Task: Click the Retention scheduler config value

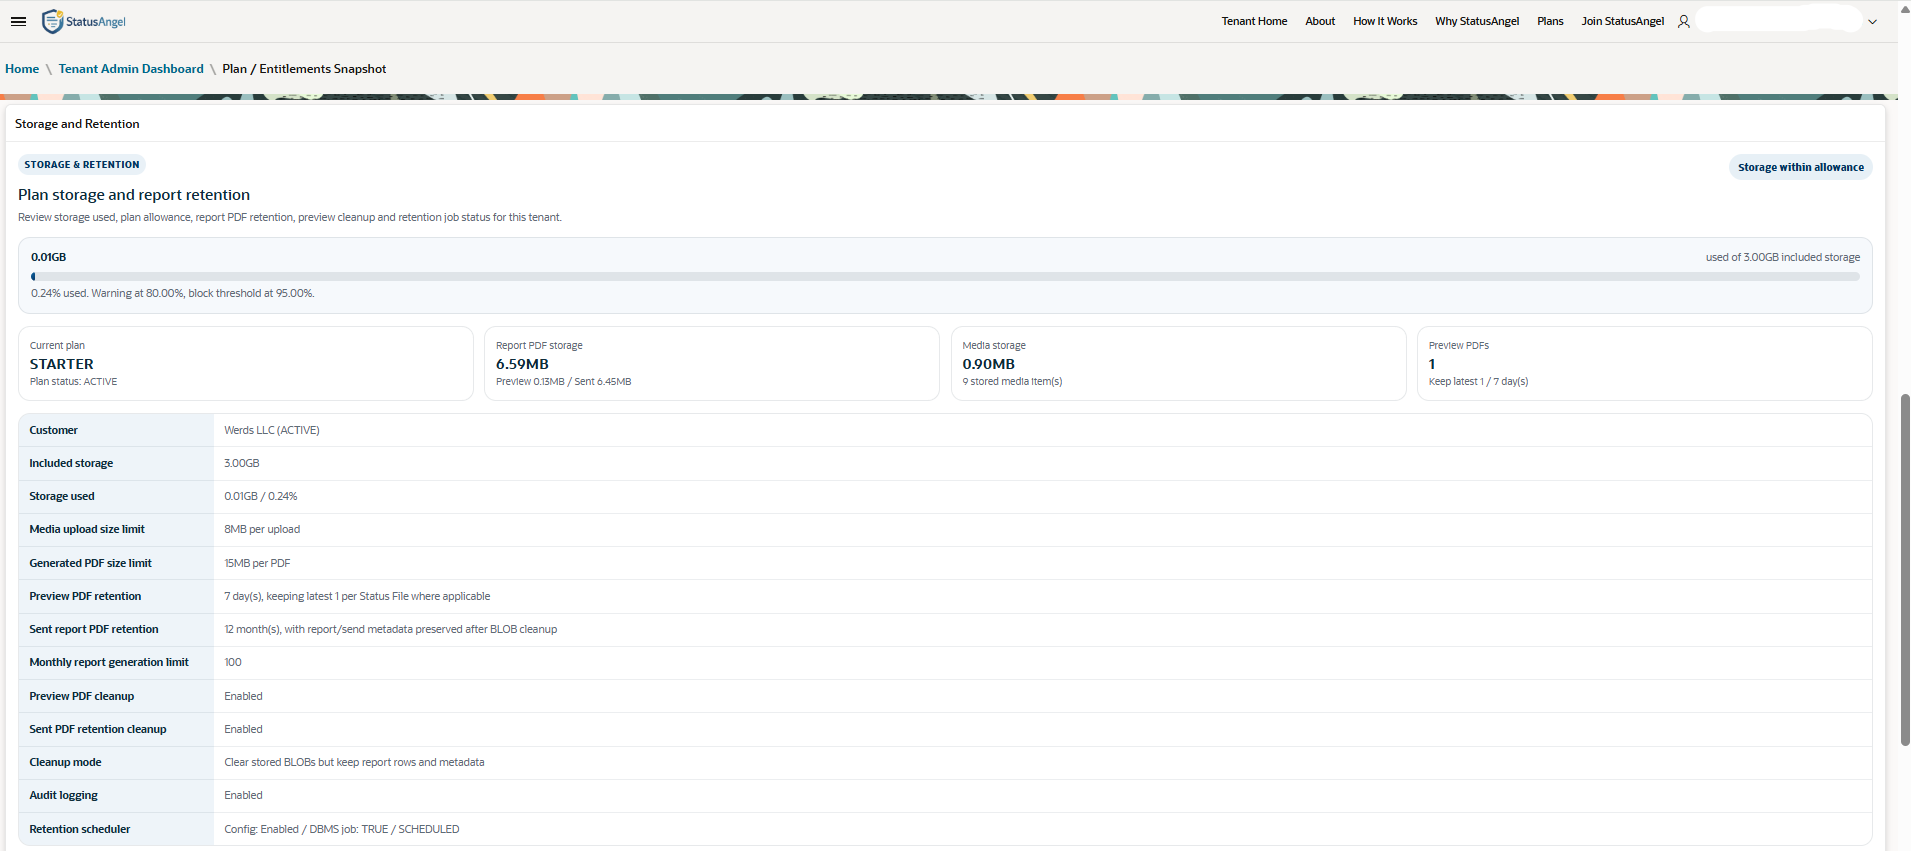Action: tap(342, 829)
